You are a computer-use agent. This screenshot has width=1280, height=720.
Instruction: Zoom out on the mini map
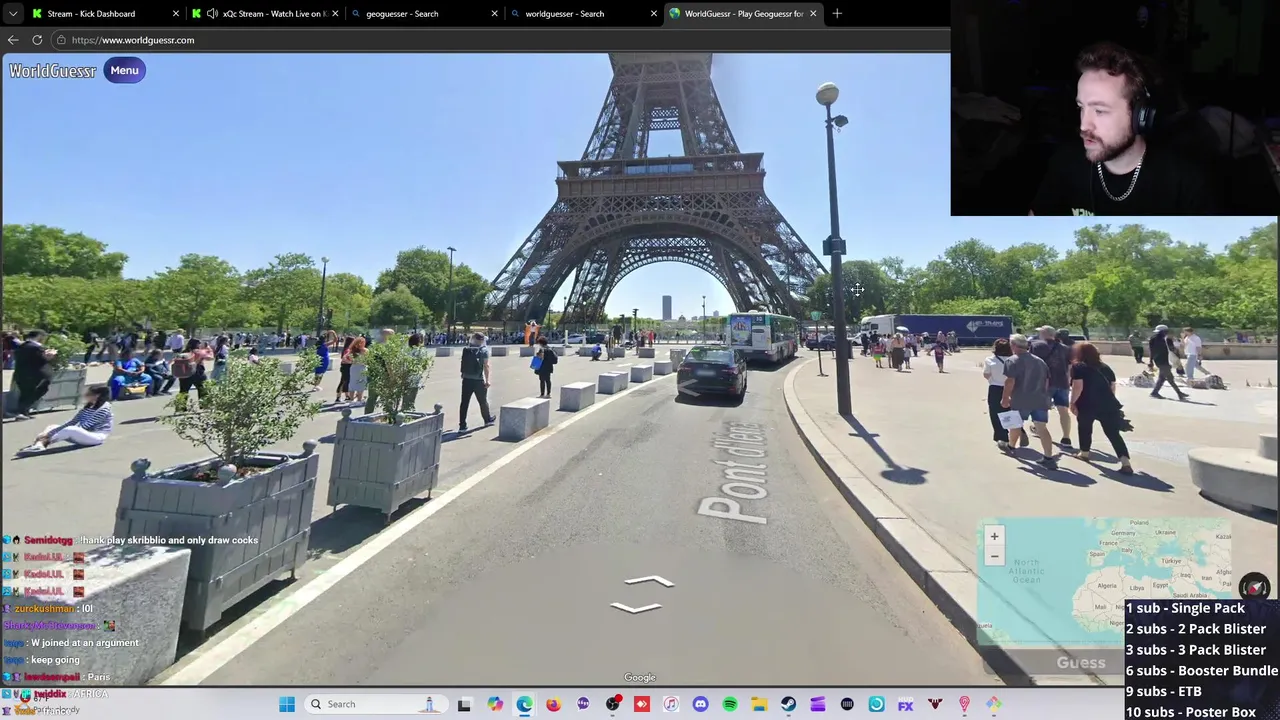[x=994, y=556]
